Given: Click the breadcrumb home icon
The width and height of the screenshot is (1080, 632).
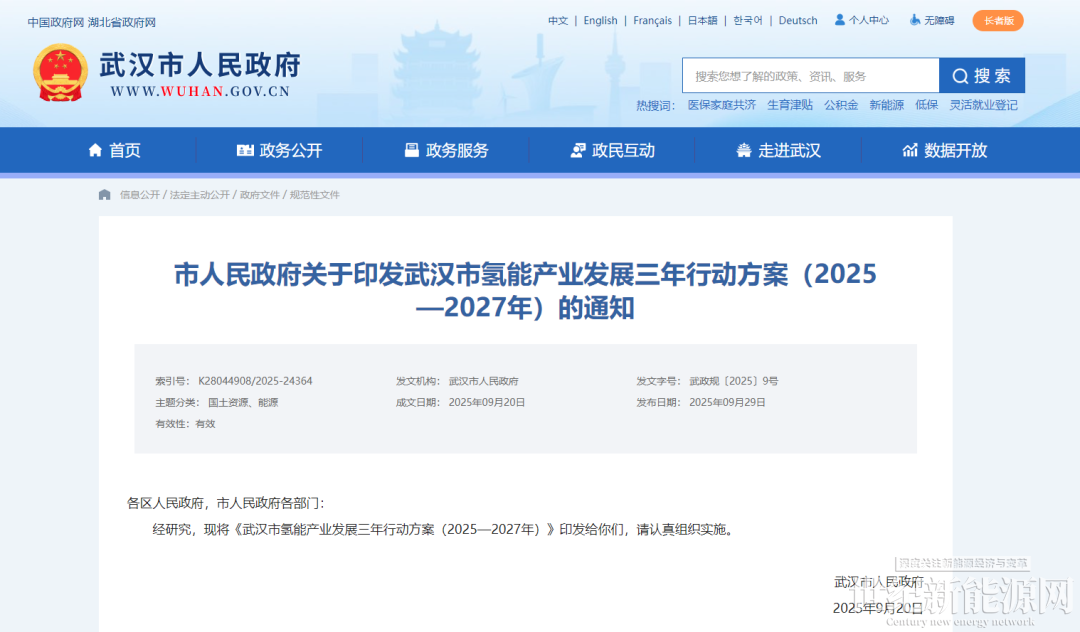Looking at the screenshot, I should [105, 195].
